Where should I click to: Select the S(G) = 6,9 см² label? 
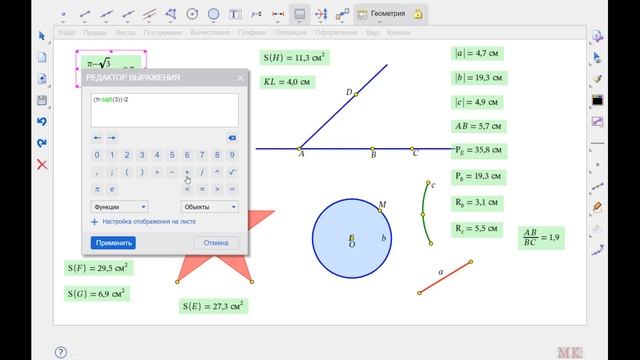[97, 294]
